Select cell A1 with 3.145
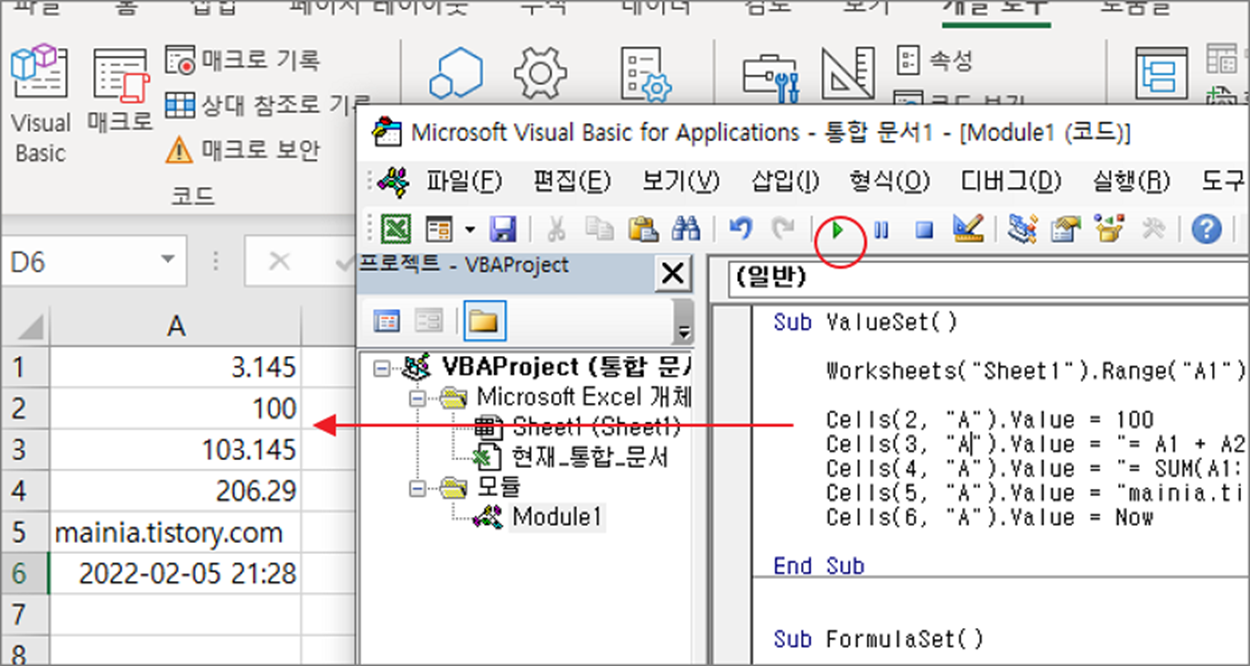Viewport: 1250px width, 666px height. [x=176, y=367]
